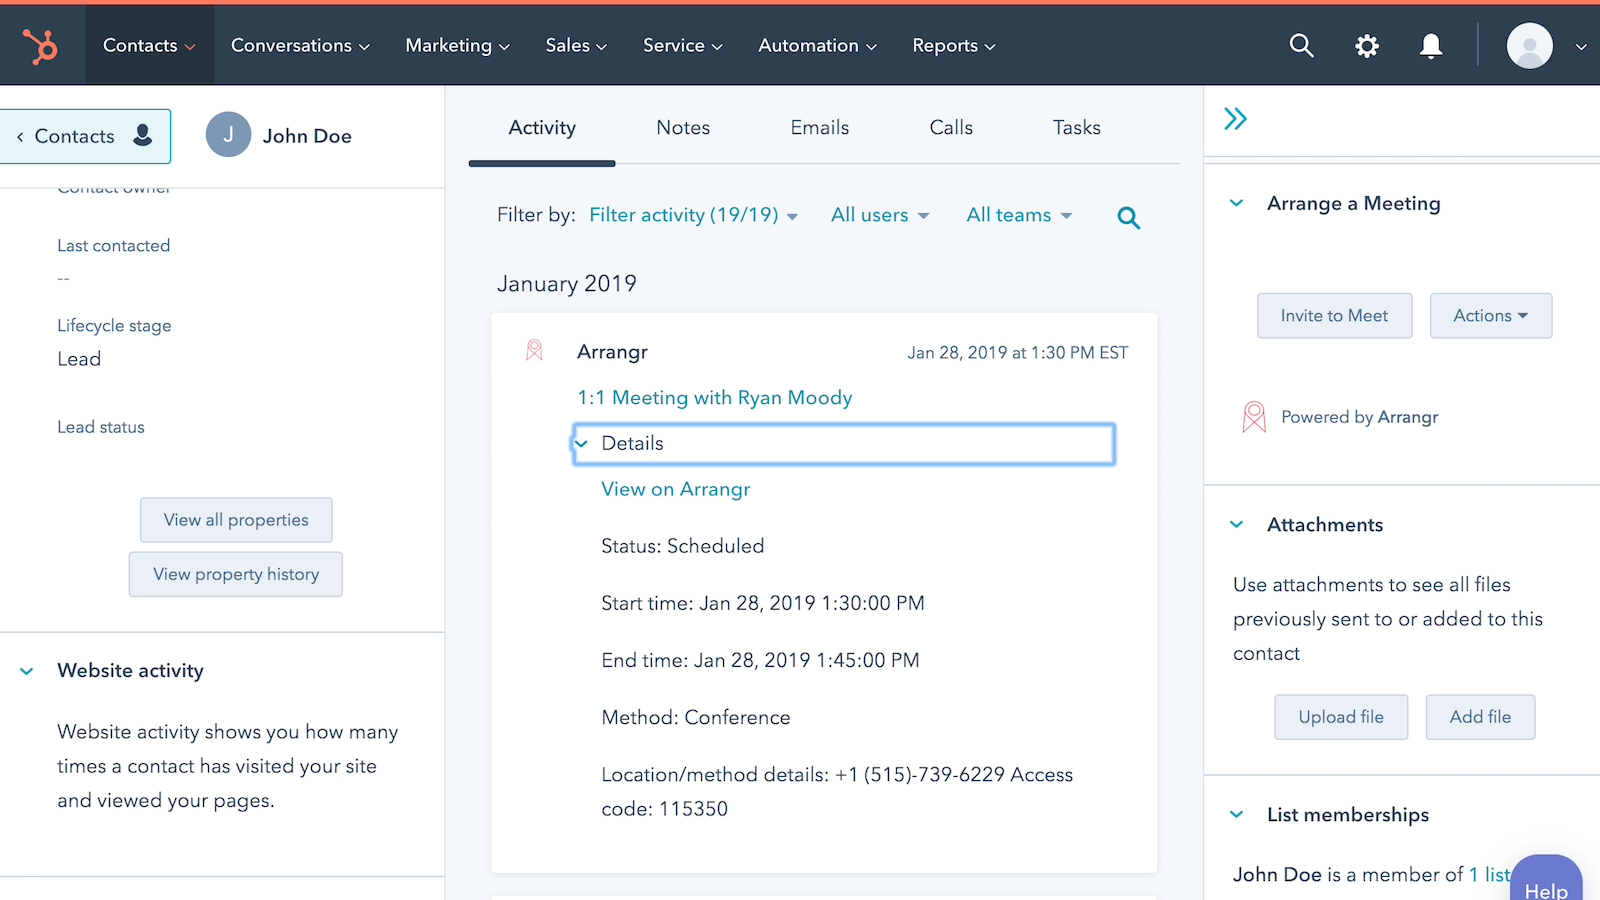Collapse the Details section of the Arrangr event
Screen dimensions: 1600x900
583,443
